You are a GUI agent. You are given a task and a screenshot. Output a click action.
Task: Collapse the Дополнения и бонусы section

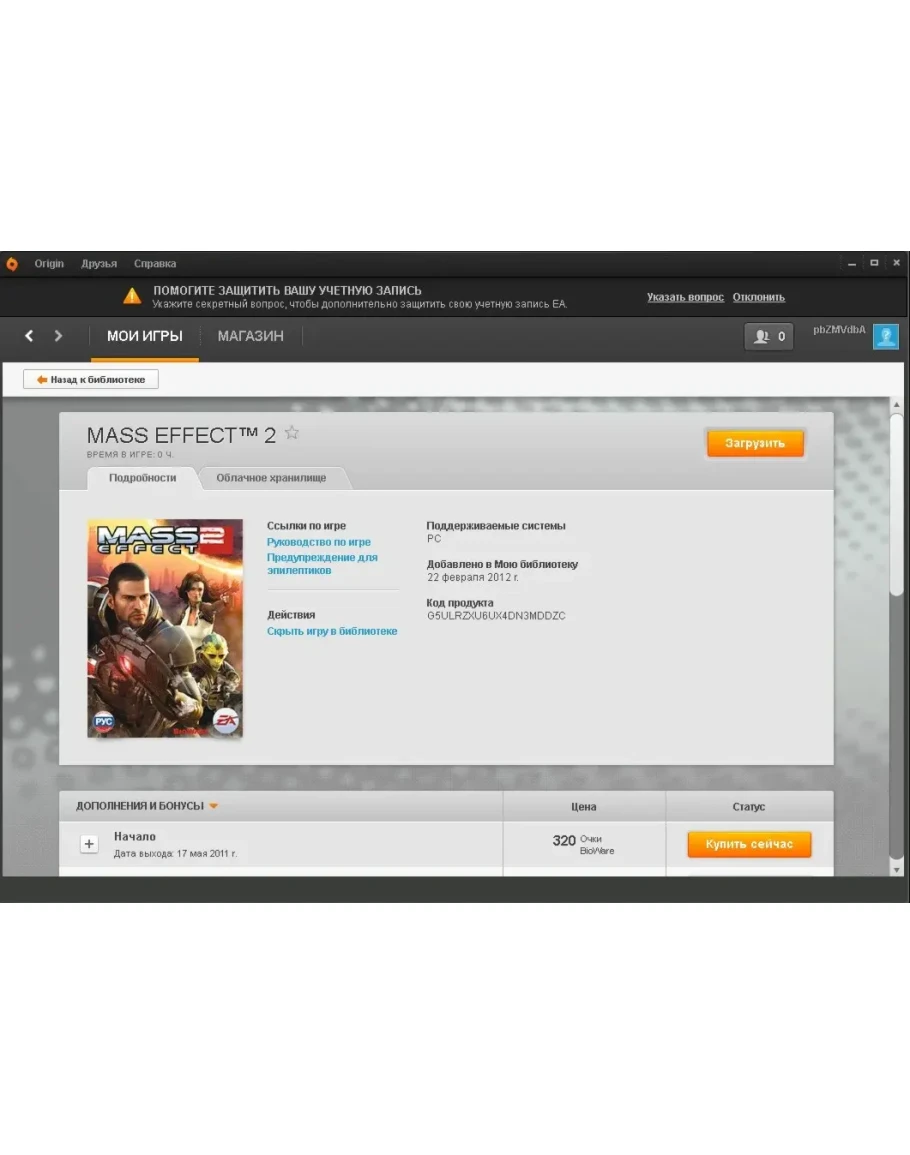213,806
